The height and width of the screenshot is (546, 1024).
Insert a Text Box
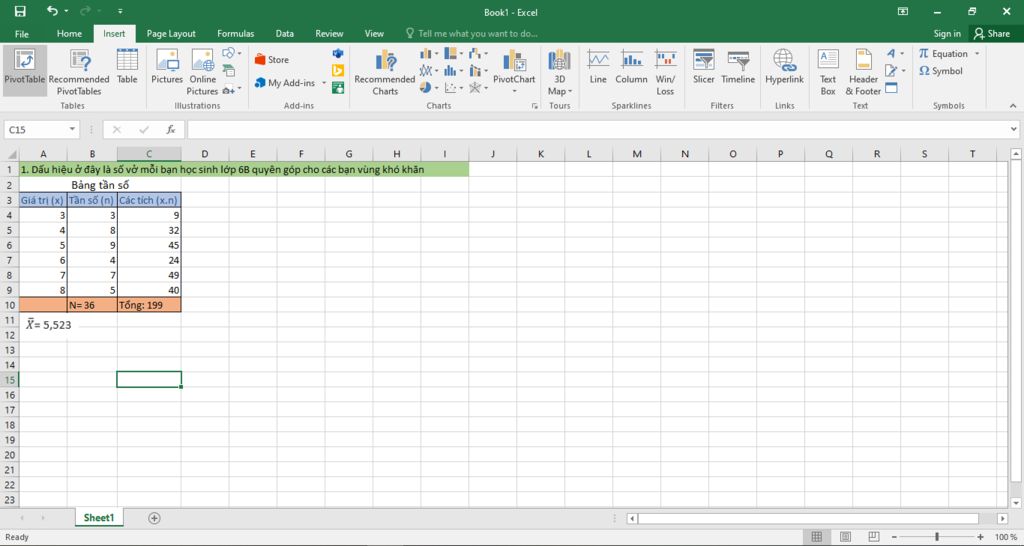click(828, 72)
